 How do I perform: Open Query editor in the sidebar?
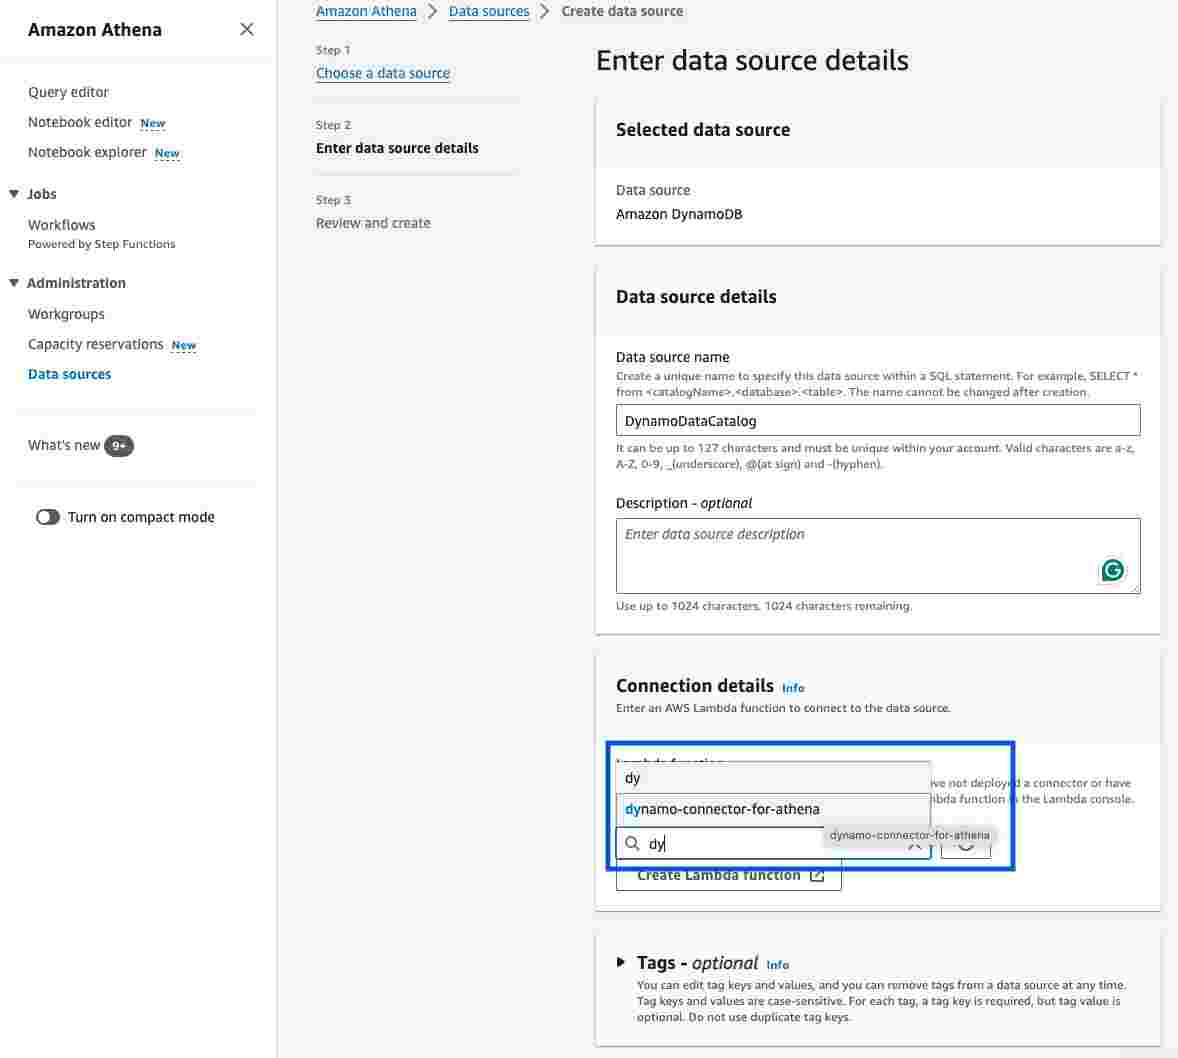(x=68, y=92)
